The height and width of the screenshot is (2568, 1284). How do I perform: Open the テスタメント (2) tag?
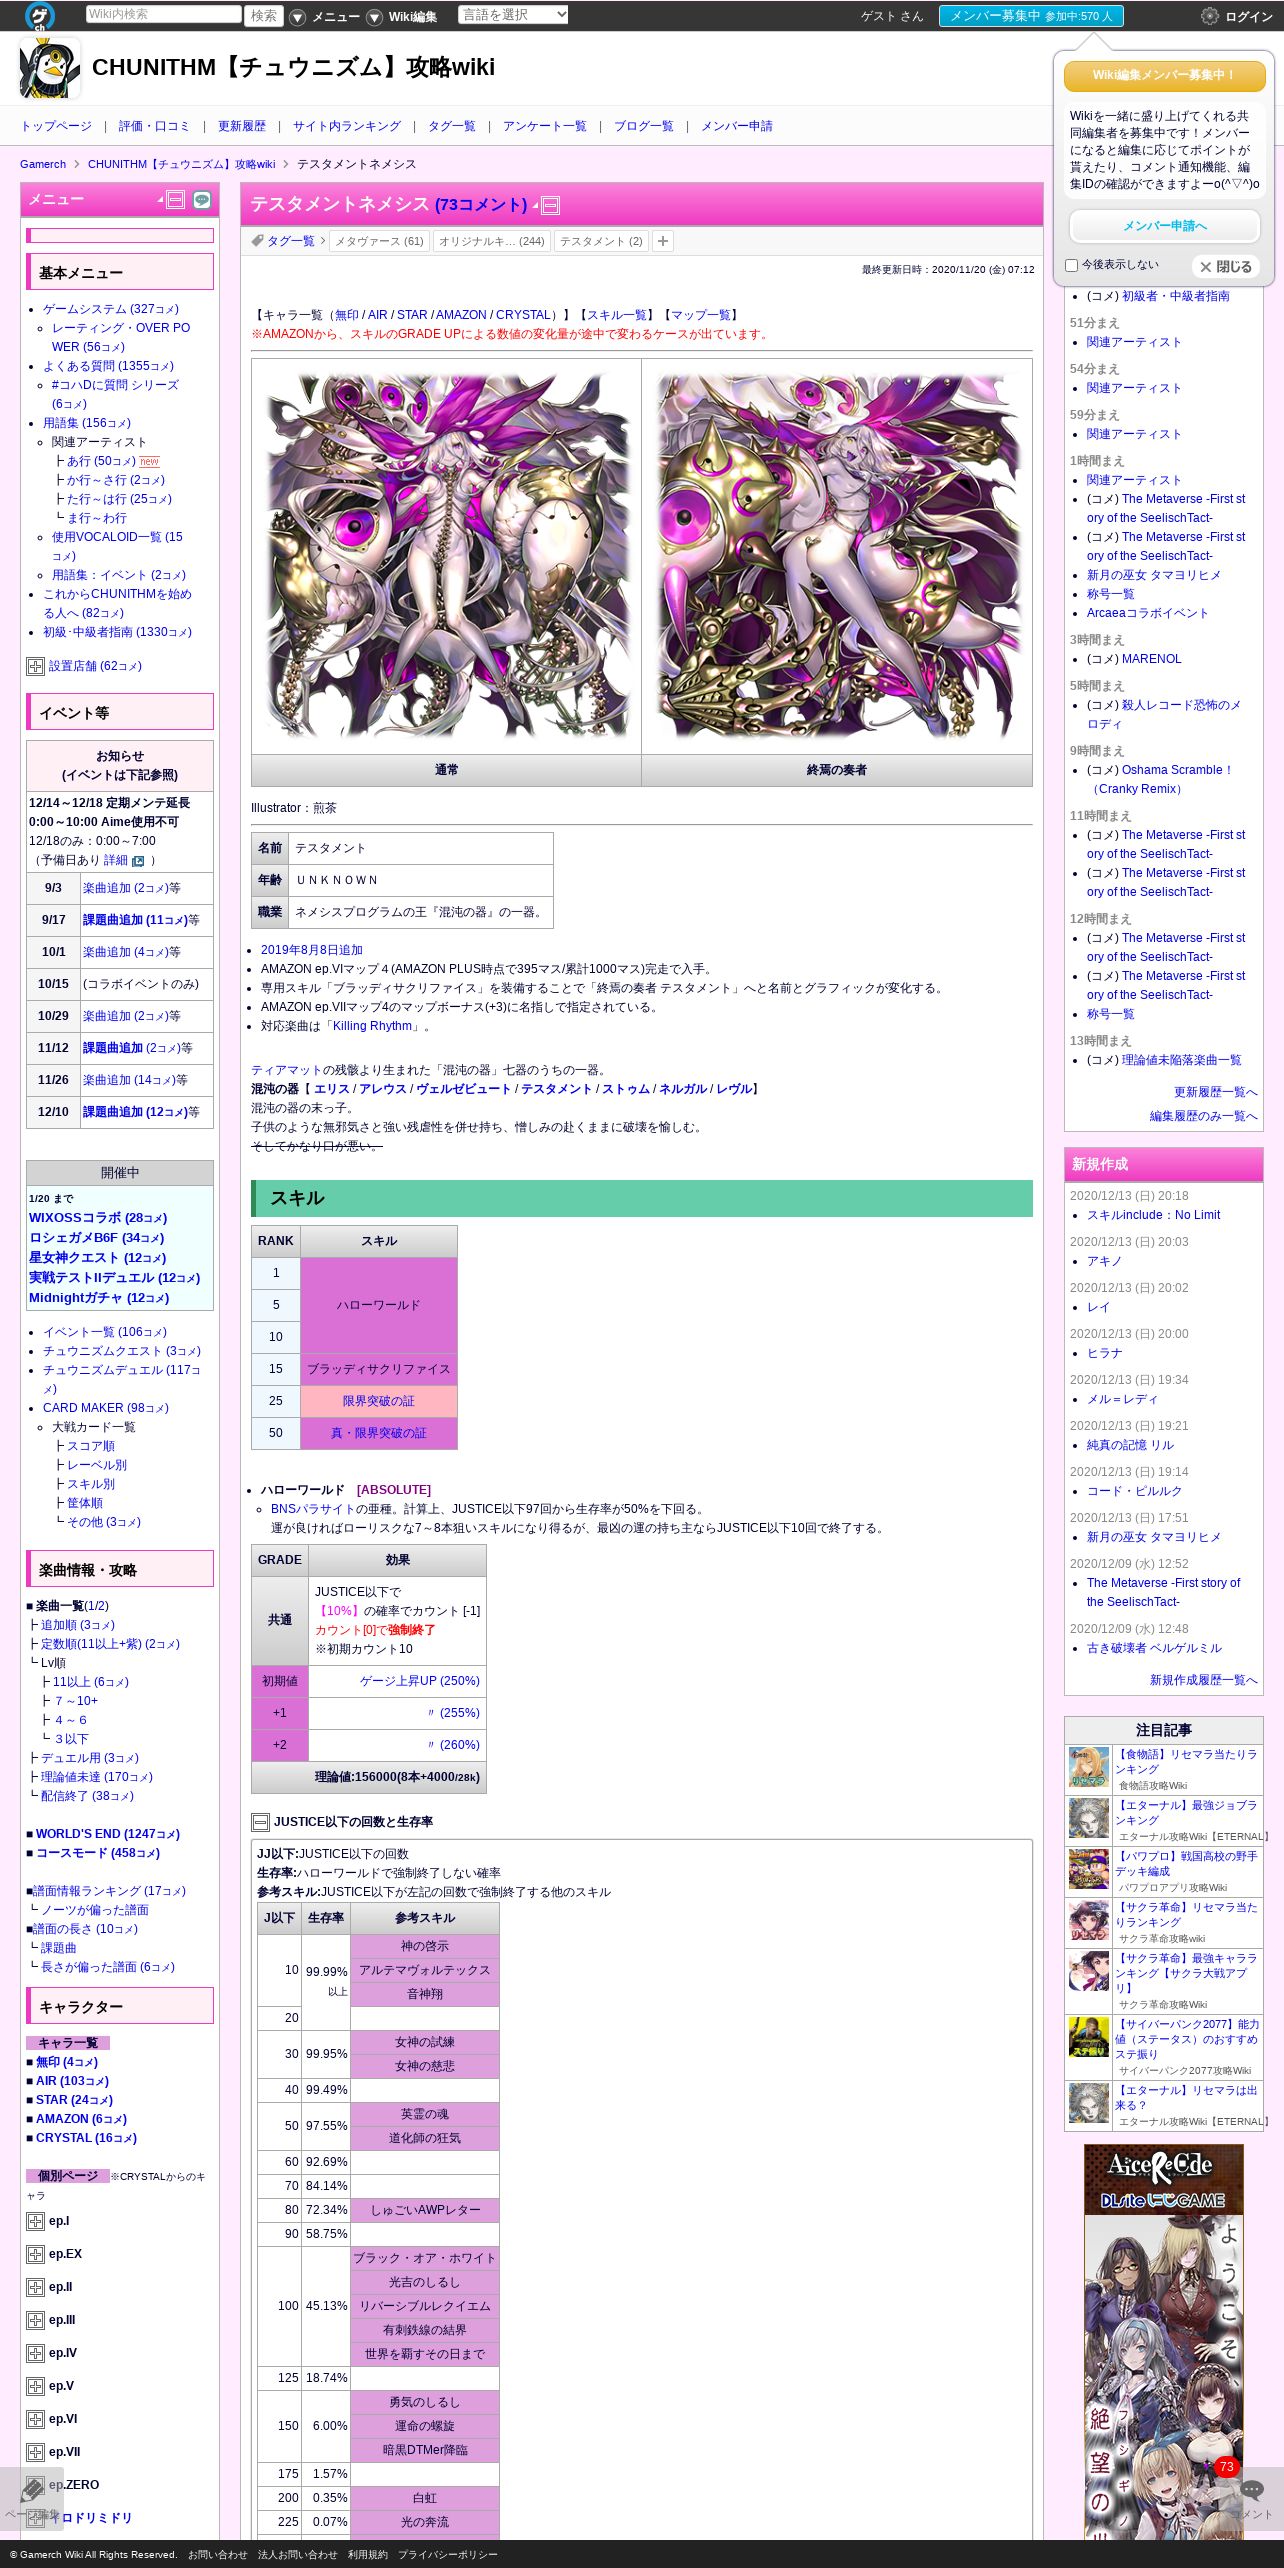[601, 241]
